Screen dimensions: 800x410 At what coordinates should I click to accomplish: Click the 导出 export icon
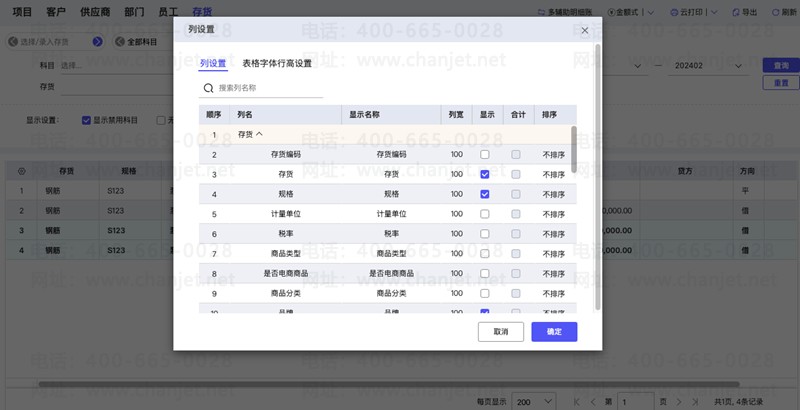736,12
